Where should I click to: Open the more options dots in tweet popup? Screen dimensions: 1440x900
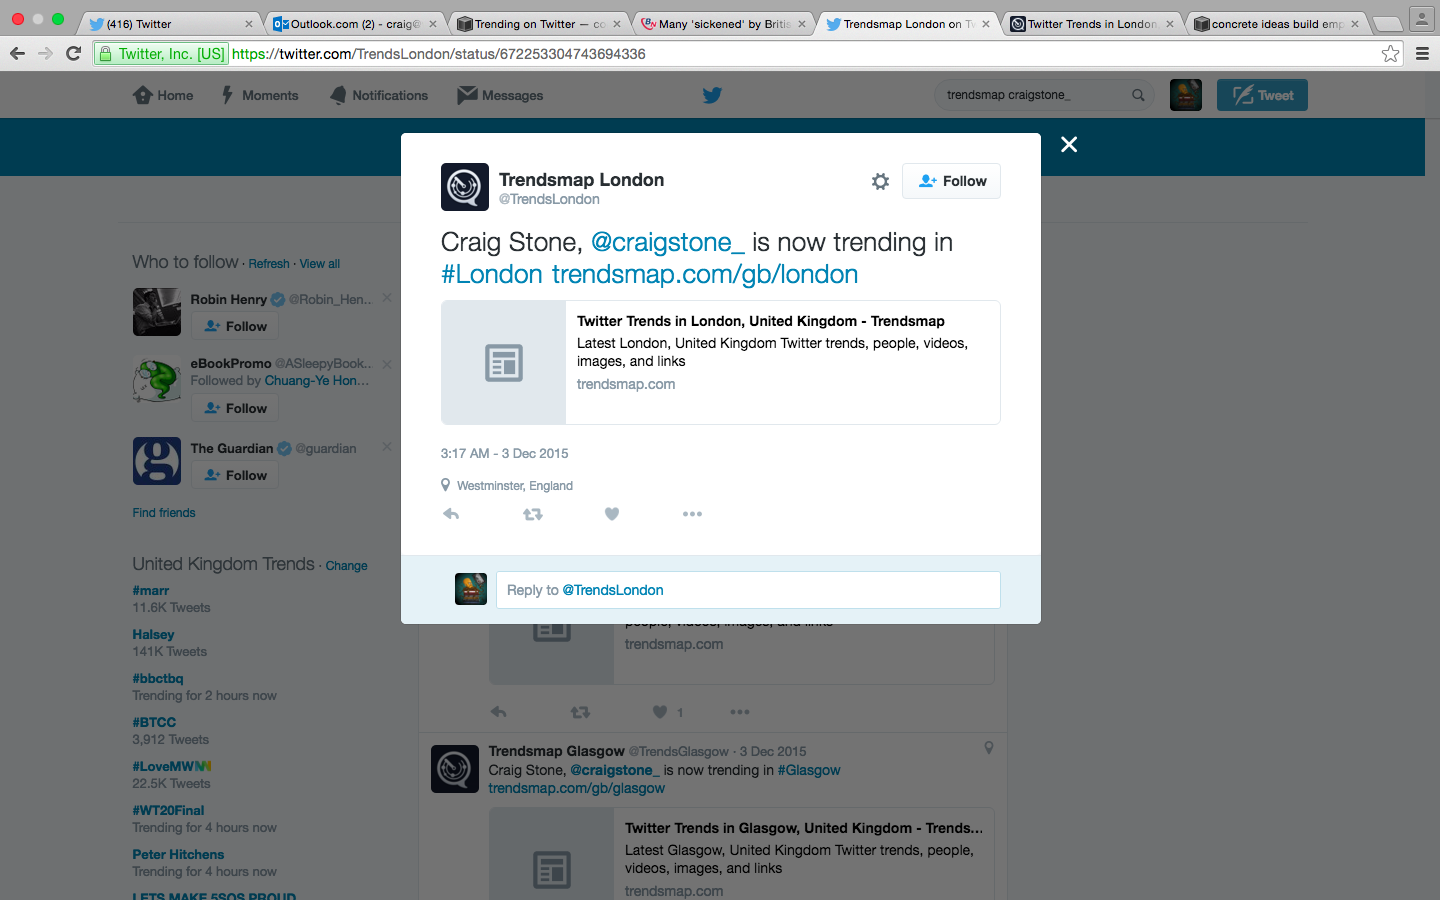click(x=692, y=514)
